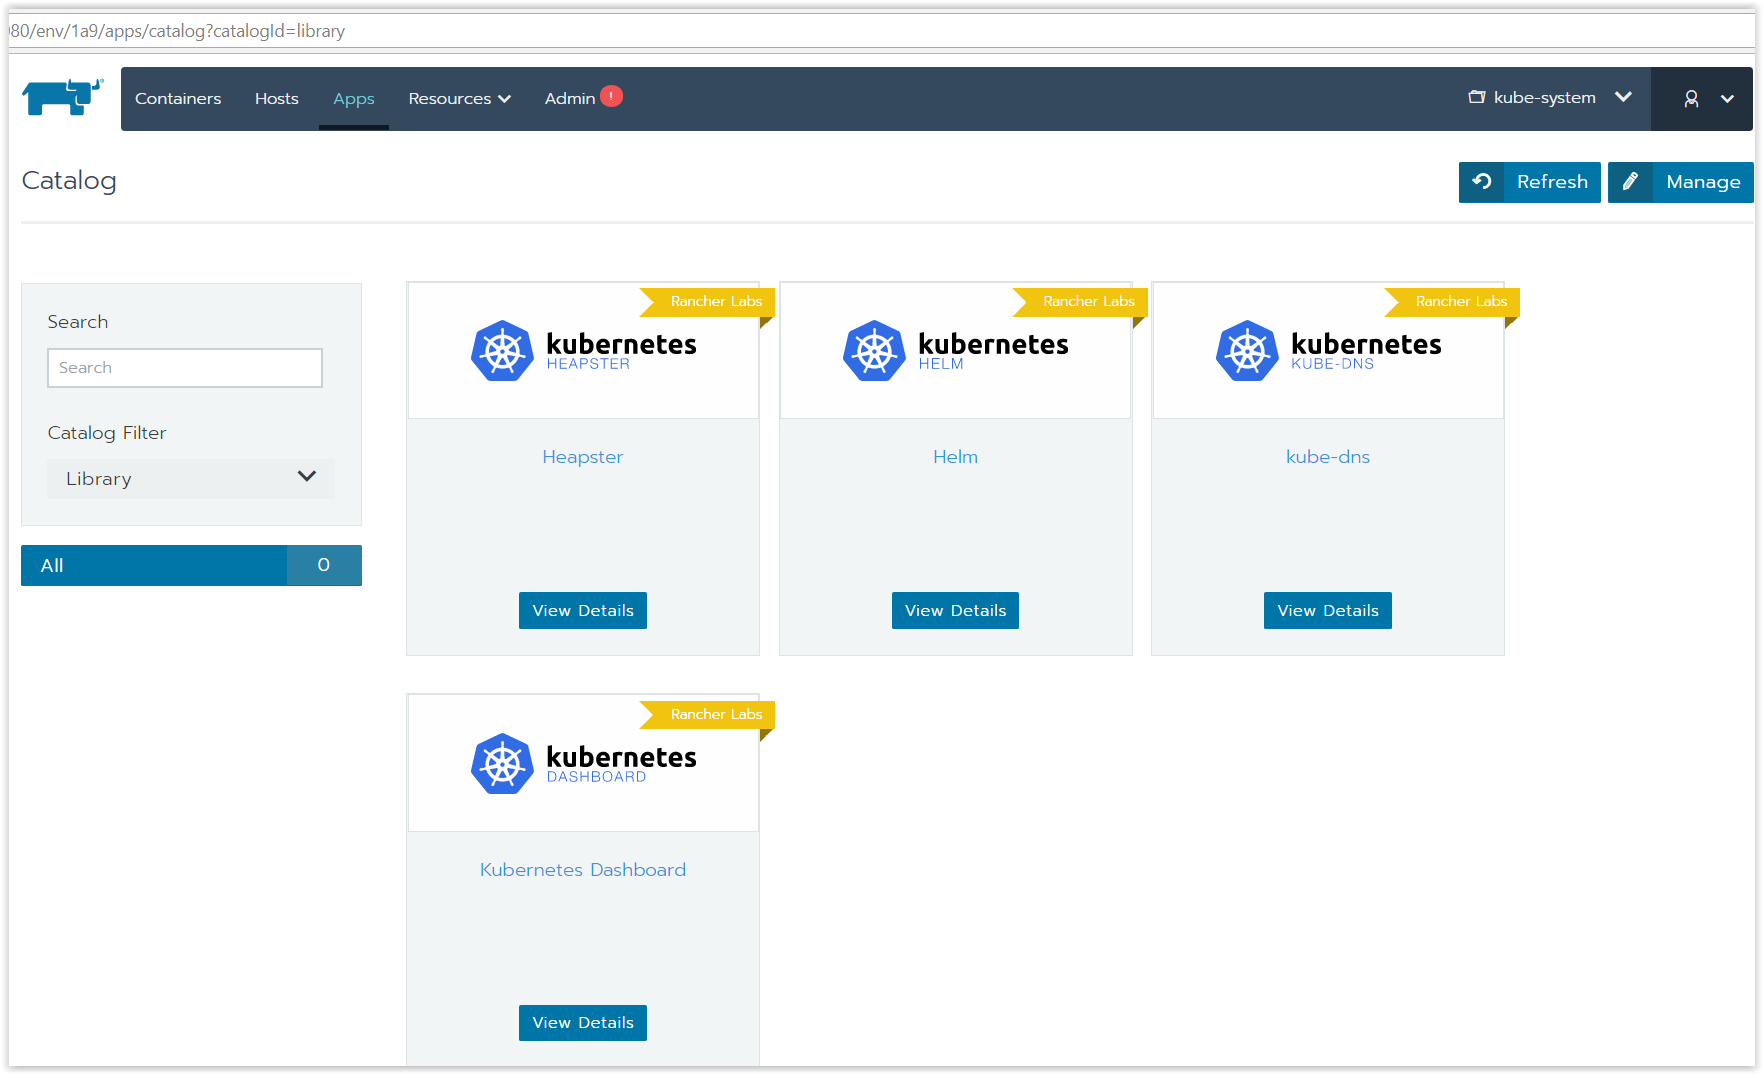1763x1074 pixels.
Task: Expand the user menu chevron
Action: point(1727,98)
